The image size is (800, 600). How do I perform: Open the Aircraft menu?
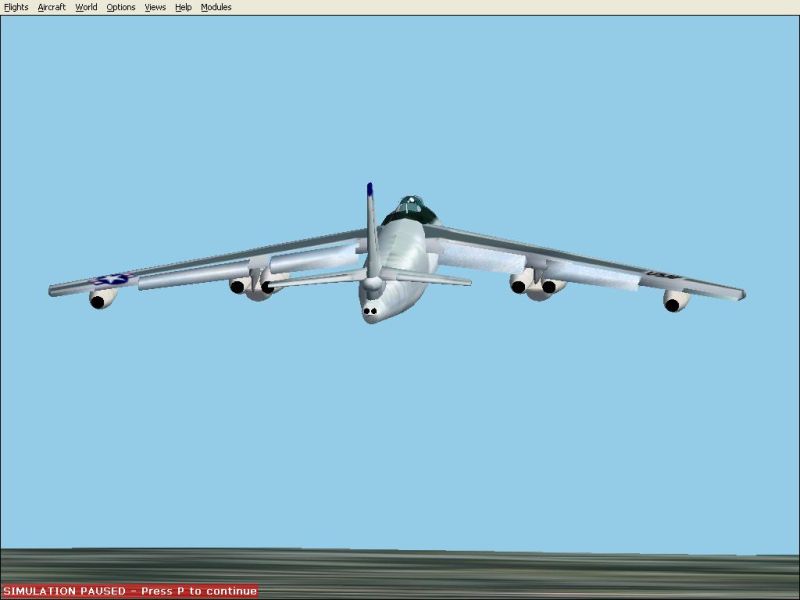click(52, 7)
